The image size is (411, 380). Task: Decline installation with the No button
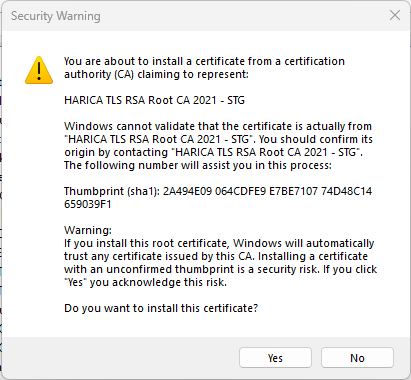tap(357, 358)
